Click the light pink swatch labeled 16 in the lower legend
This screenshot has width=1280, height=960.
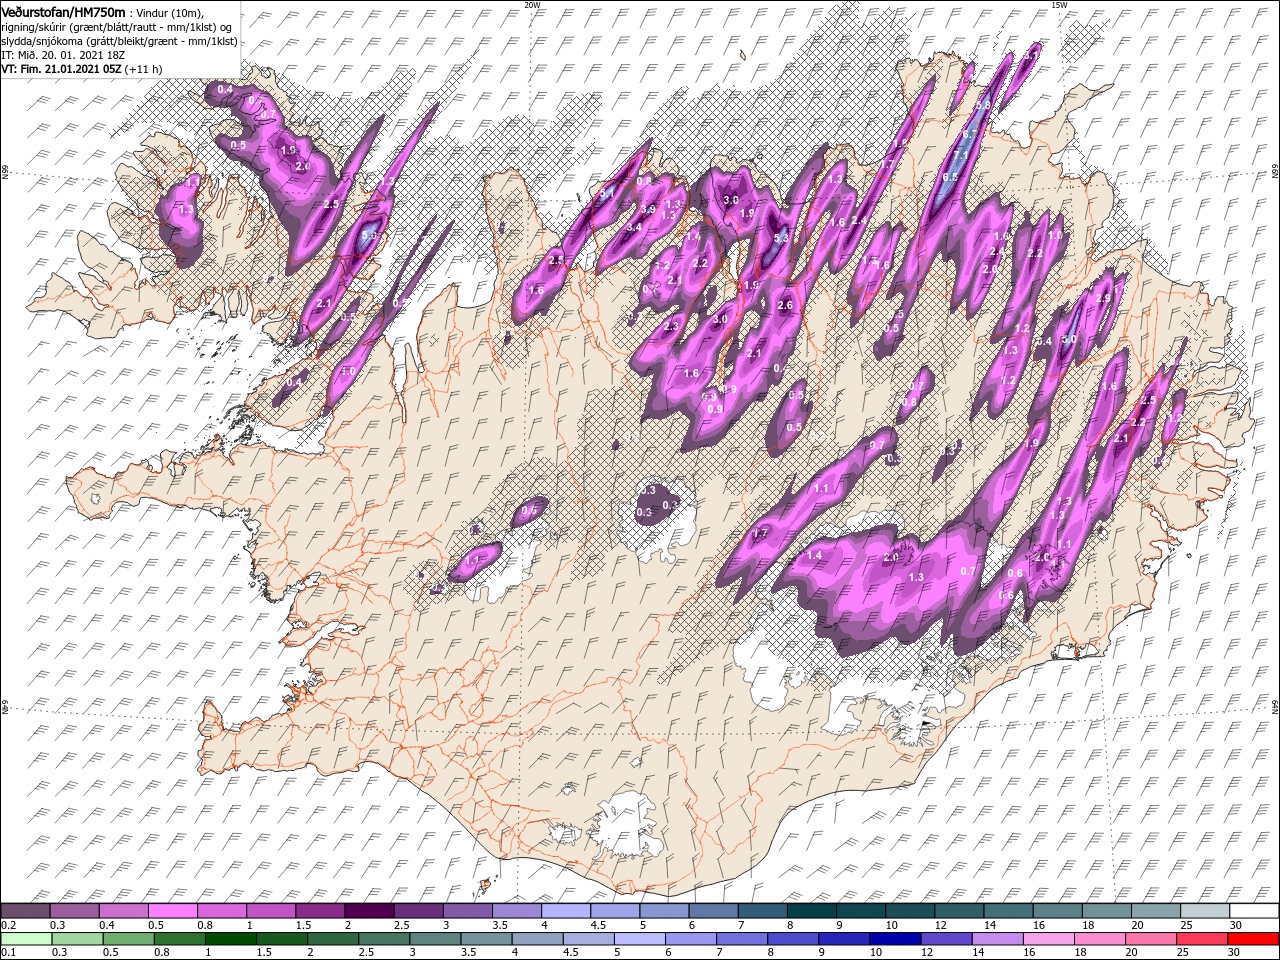[x=1049, y=939]
